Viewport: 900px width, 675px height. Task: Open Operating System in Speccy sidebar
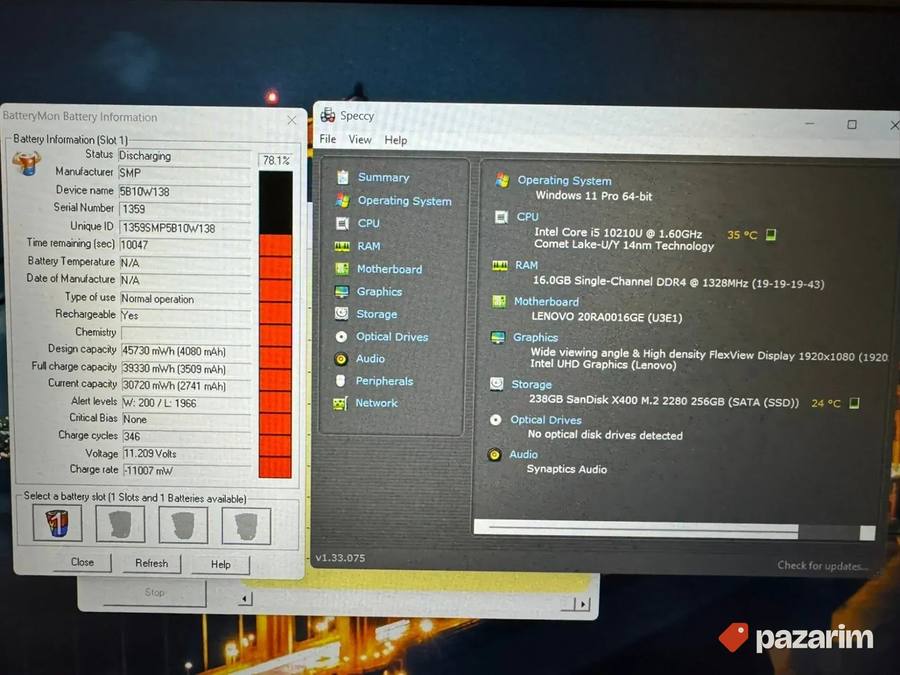click(405, 201)
